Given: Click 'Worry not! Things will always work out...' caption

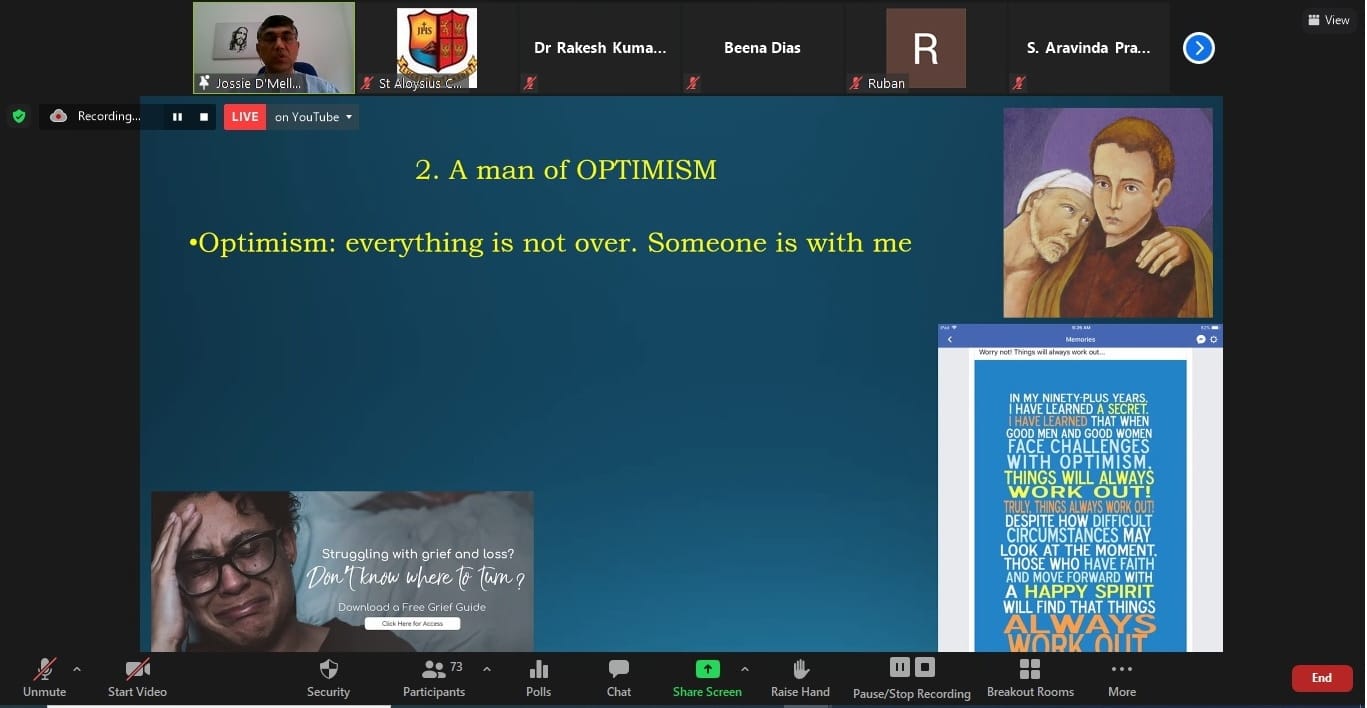Looking at the screenshot, I should click(1041, 352).
